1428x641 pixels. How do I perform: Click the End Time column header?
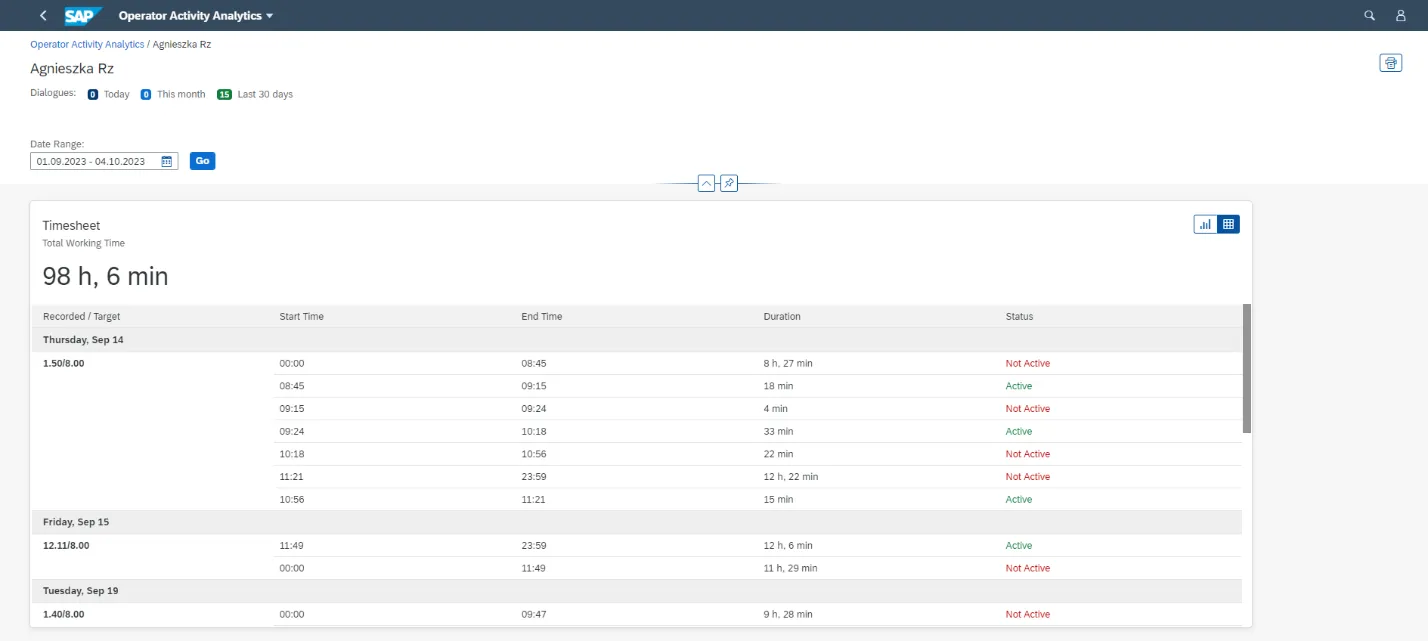(x=542, y=317)
